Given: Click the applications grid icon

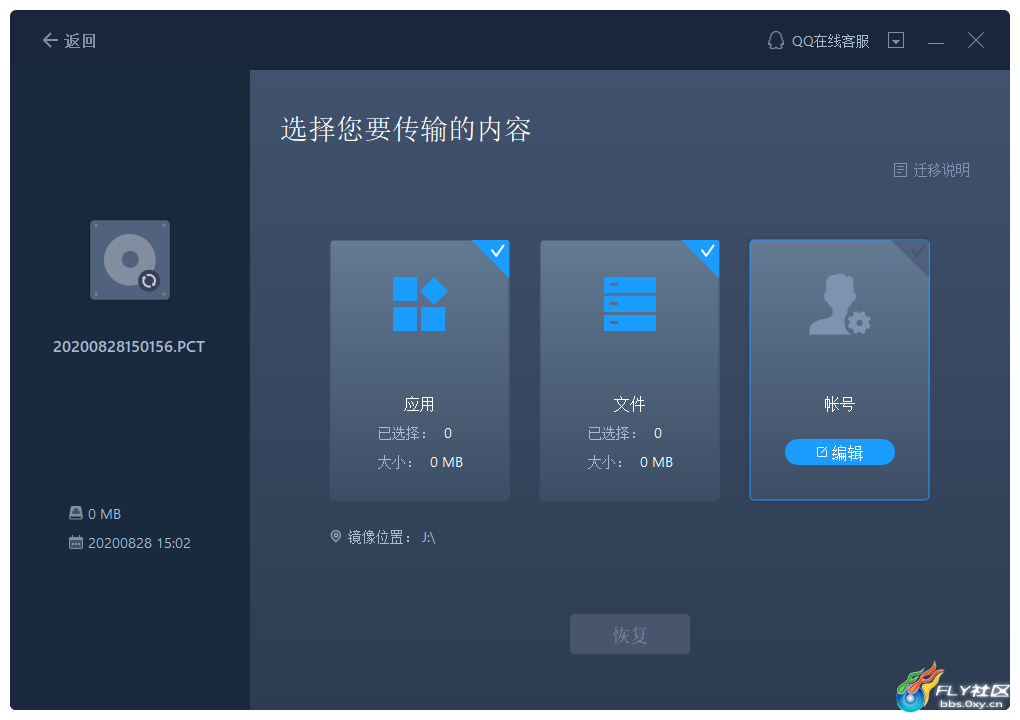Looking at the screenshot, I should 420,304.
